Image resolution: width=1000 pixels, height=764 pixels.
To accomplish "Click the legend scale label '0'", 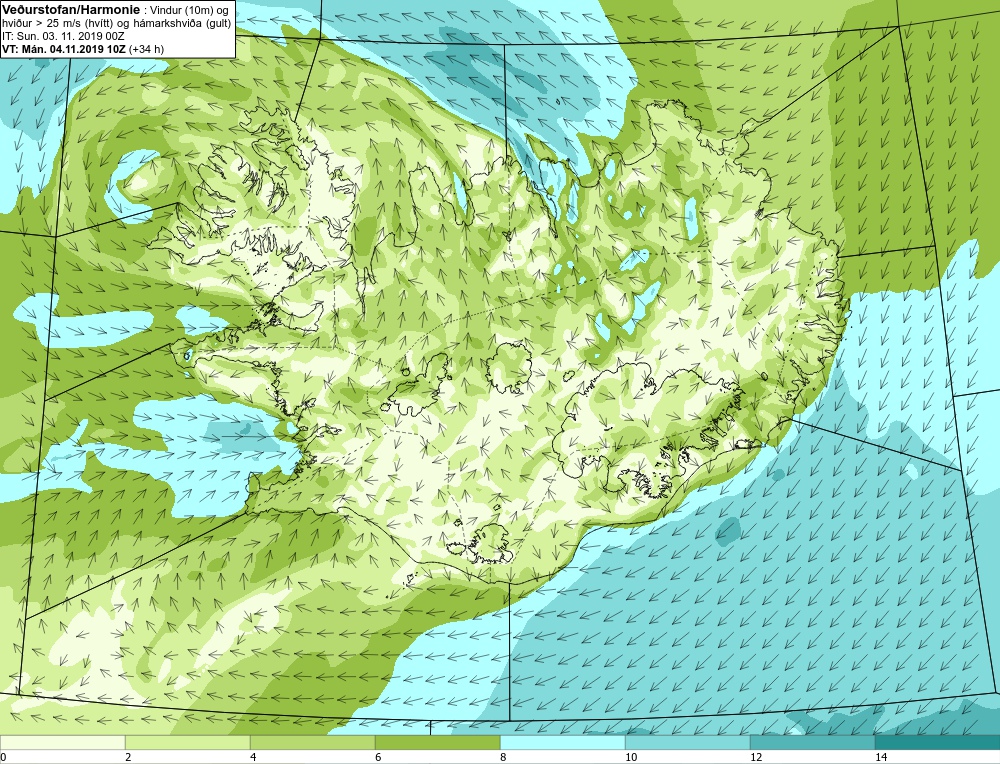I will pos(3,758).
